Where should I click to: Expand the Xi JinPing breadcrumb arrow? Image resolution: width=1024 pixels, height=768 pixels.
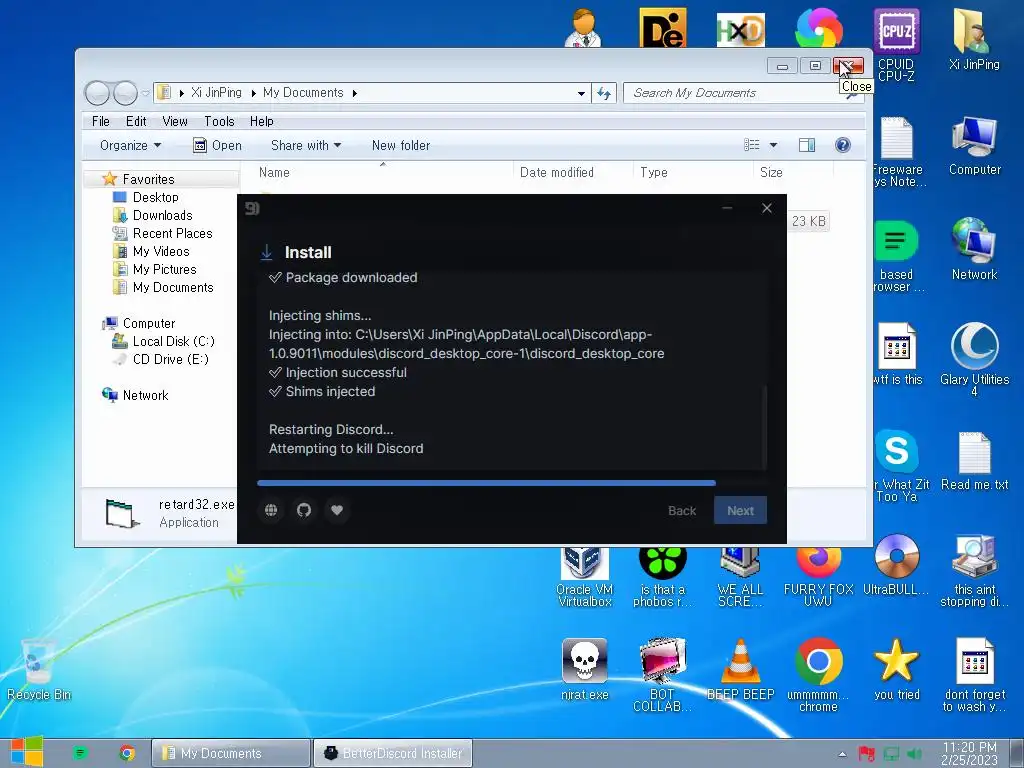click(253, 93)
